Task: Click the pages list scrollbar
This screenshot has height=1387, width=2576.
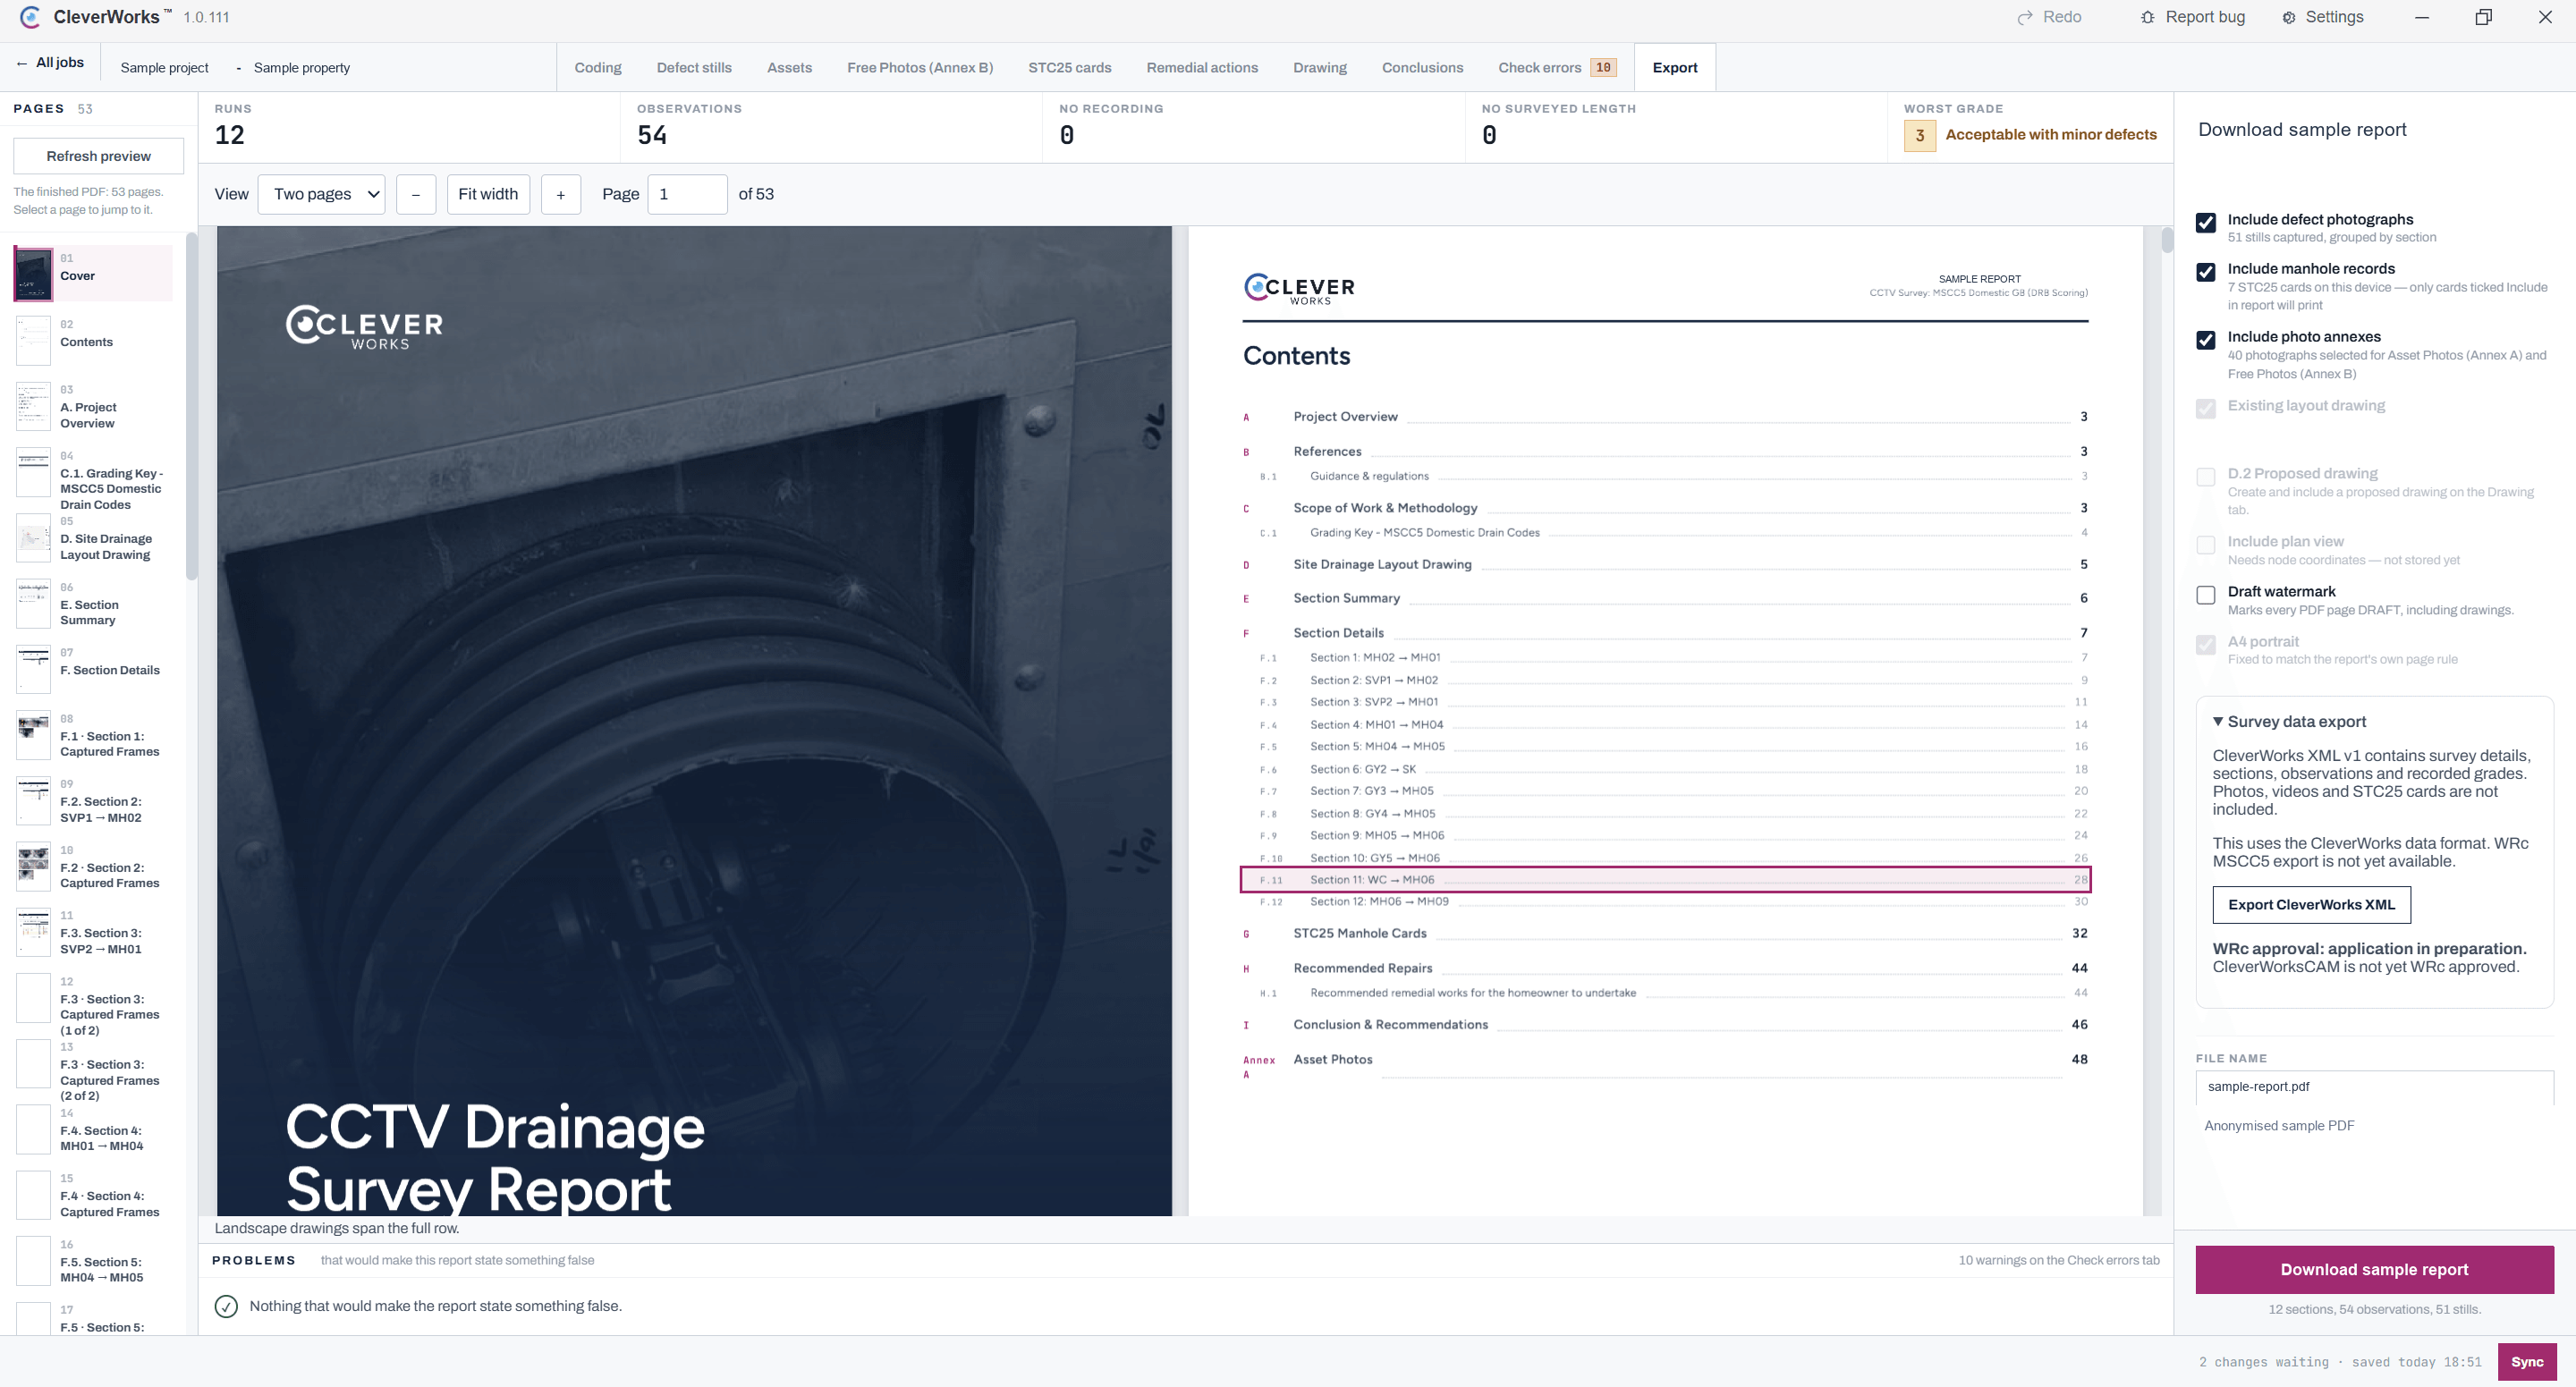Action: [x=191, y=405]
